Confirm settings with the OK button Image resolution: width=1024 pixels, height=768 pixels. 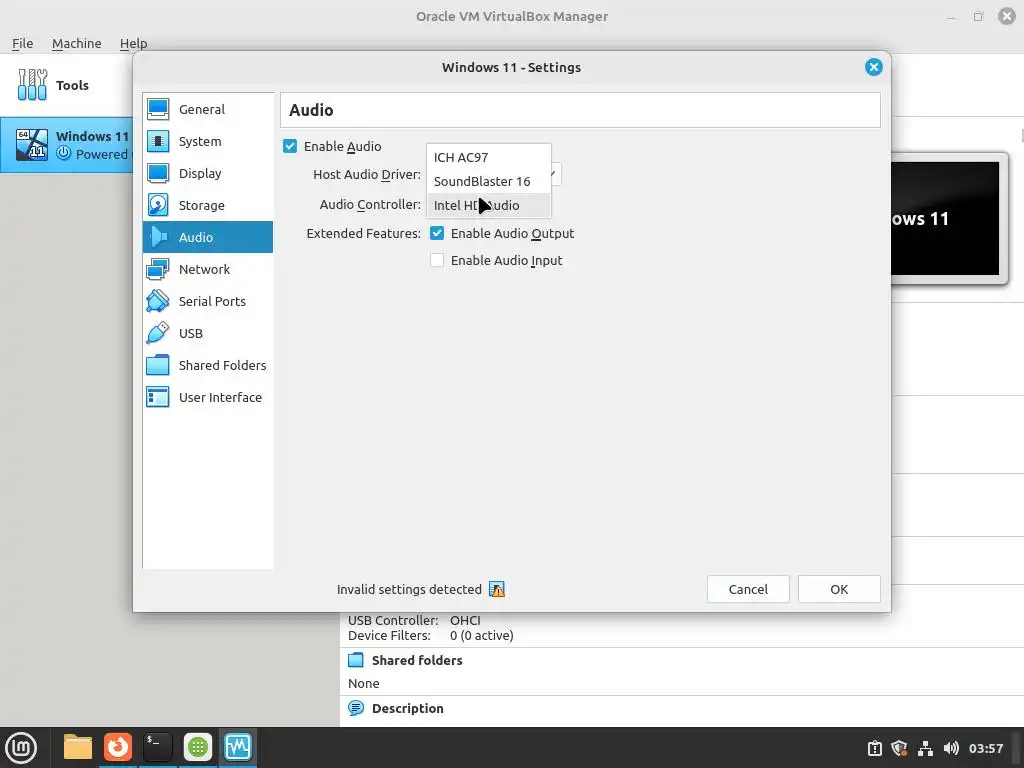click(839, 589)
